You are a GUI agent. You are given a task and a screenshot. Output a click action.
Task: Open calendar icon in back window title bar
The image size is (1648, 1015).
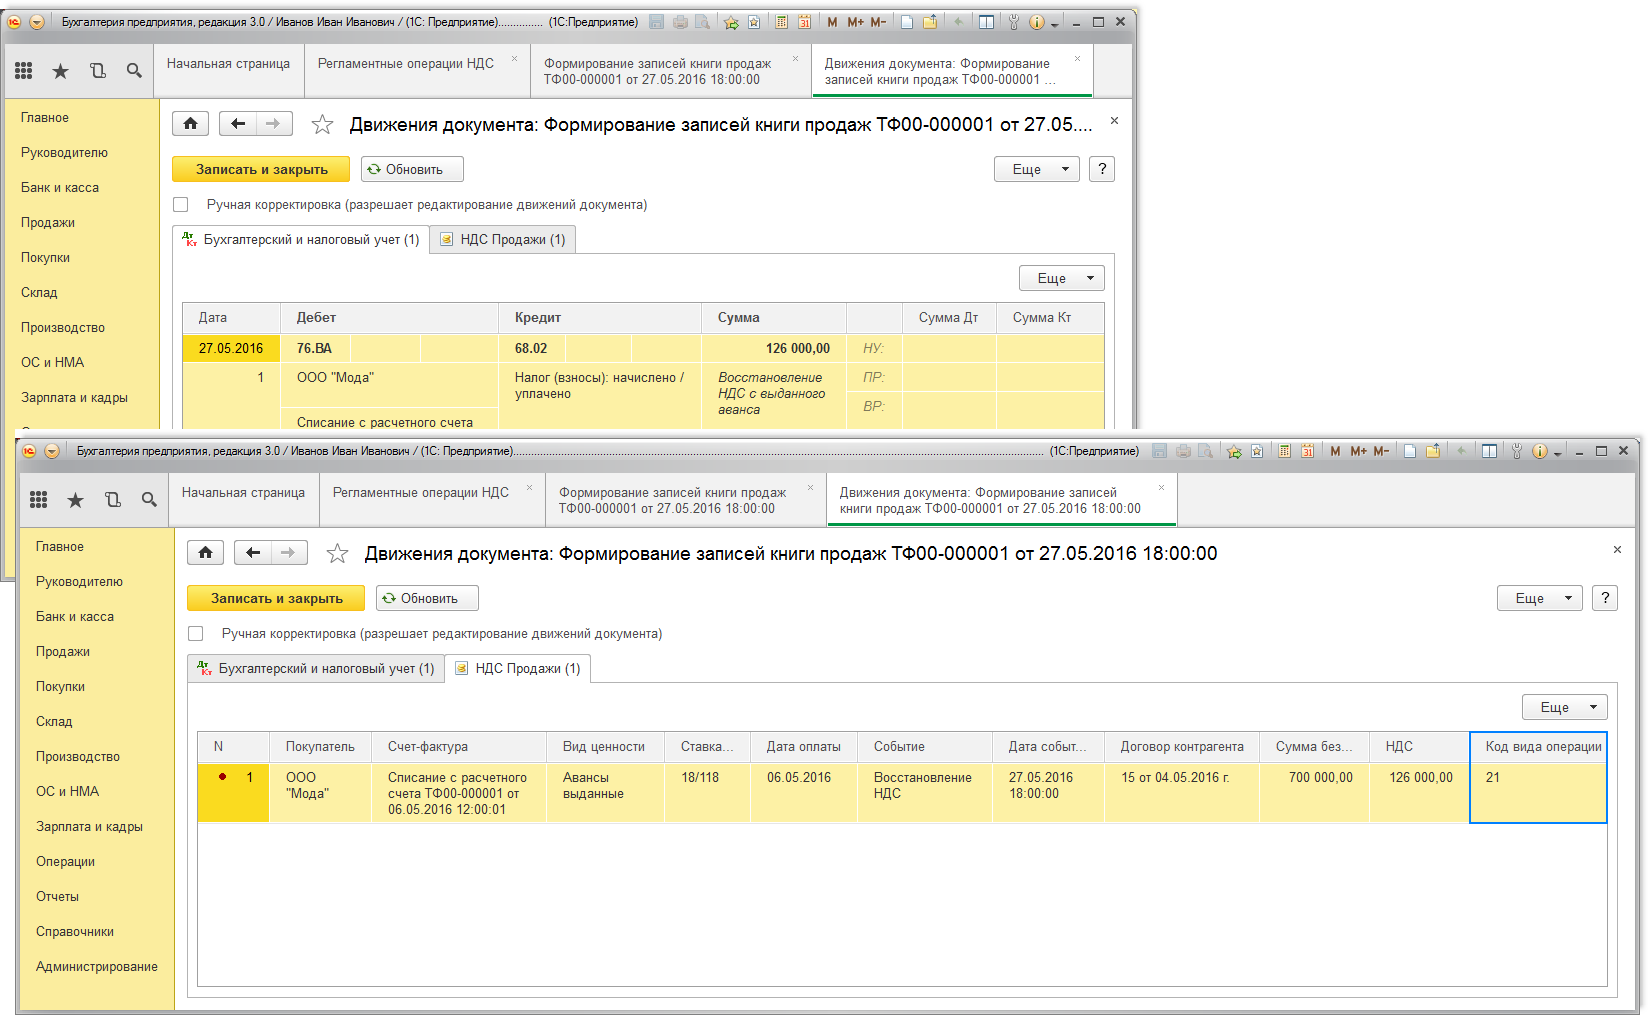(x=804, y=22)
